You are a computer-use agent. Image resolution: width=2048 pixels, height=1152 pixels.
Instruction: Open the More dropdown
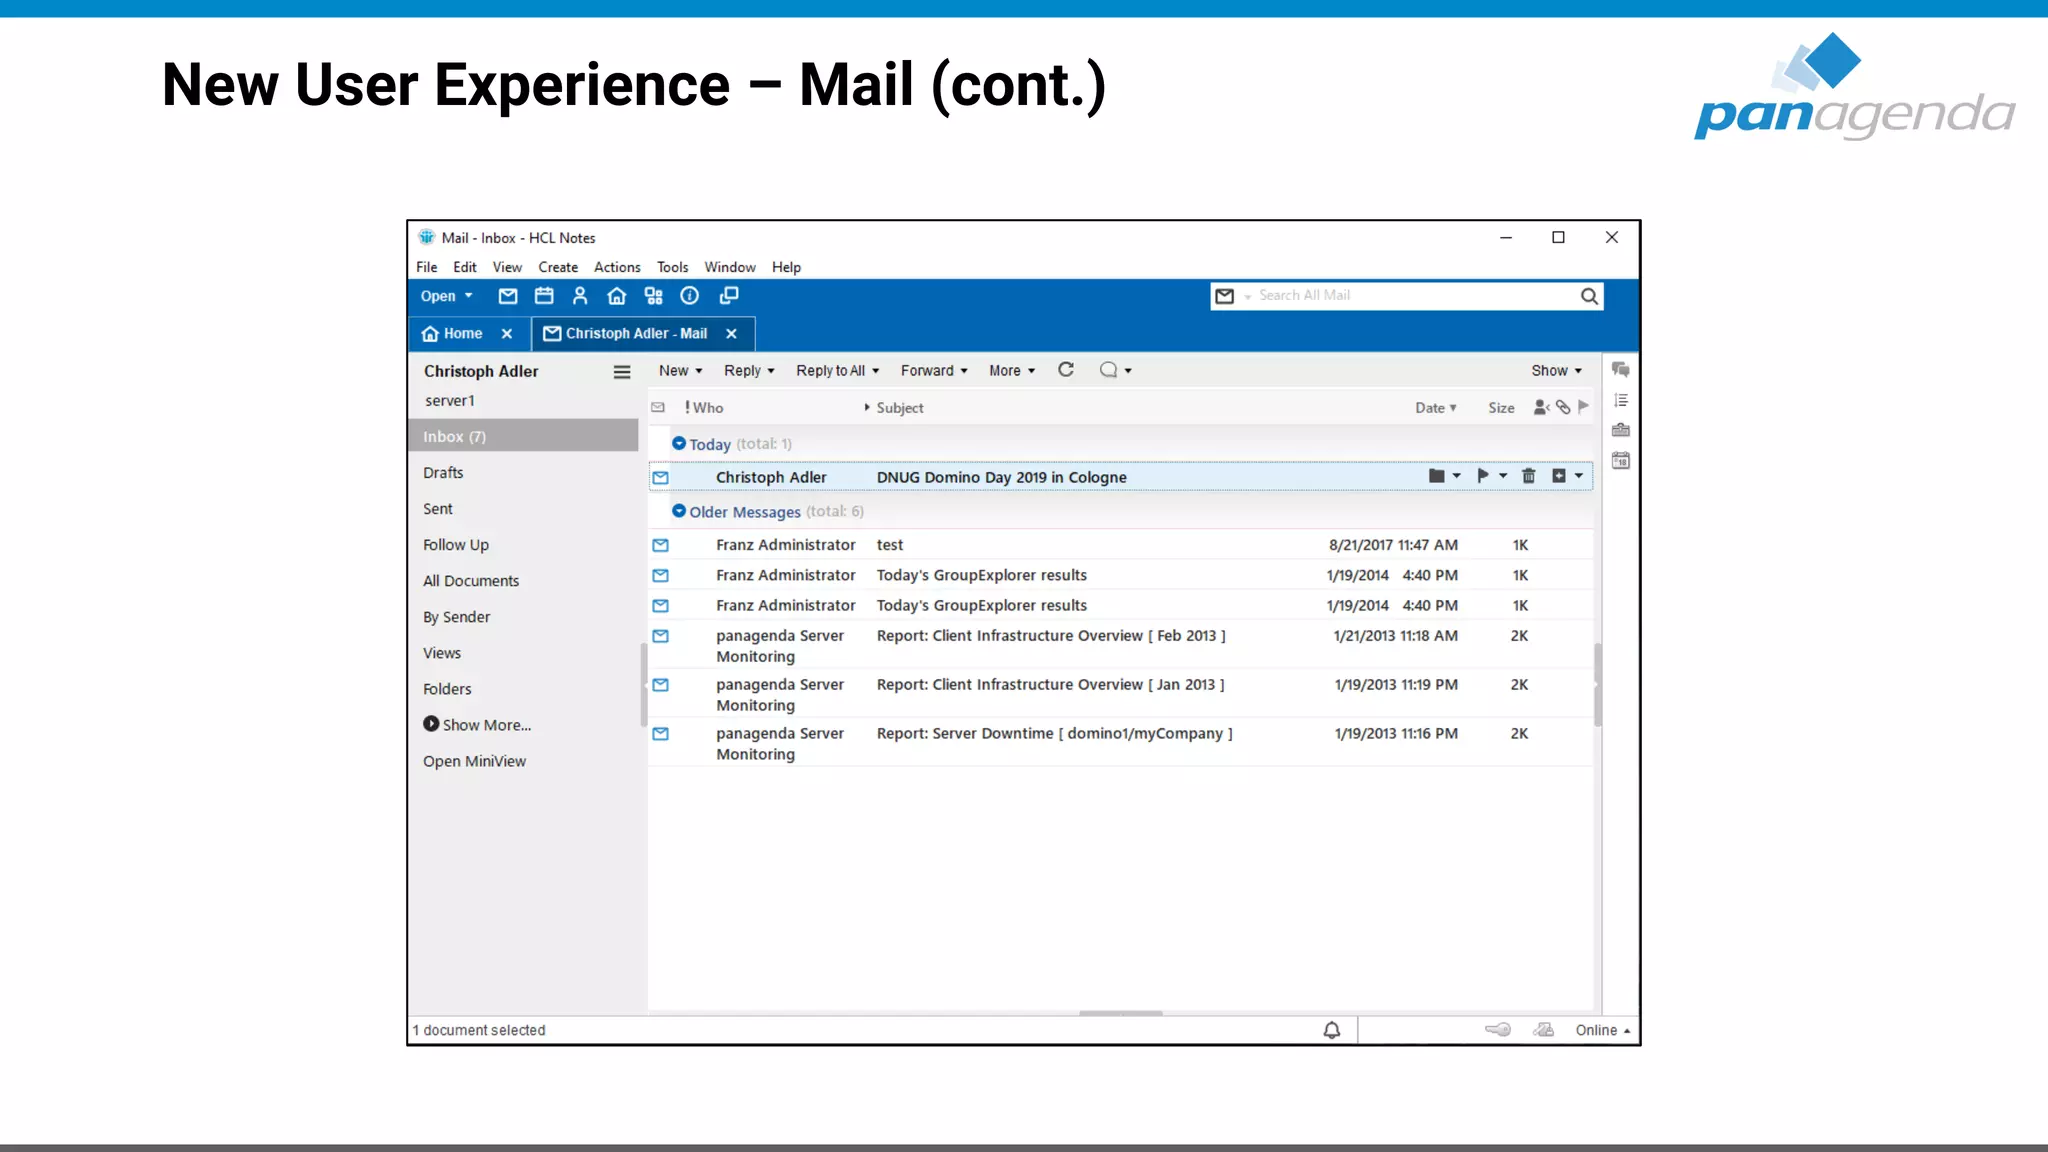click(x=1012, y=370)
